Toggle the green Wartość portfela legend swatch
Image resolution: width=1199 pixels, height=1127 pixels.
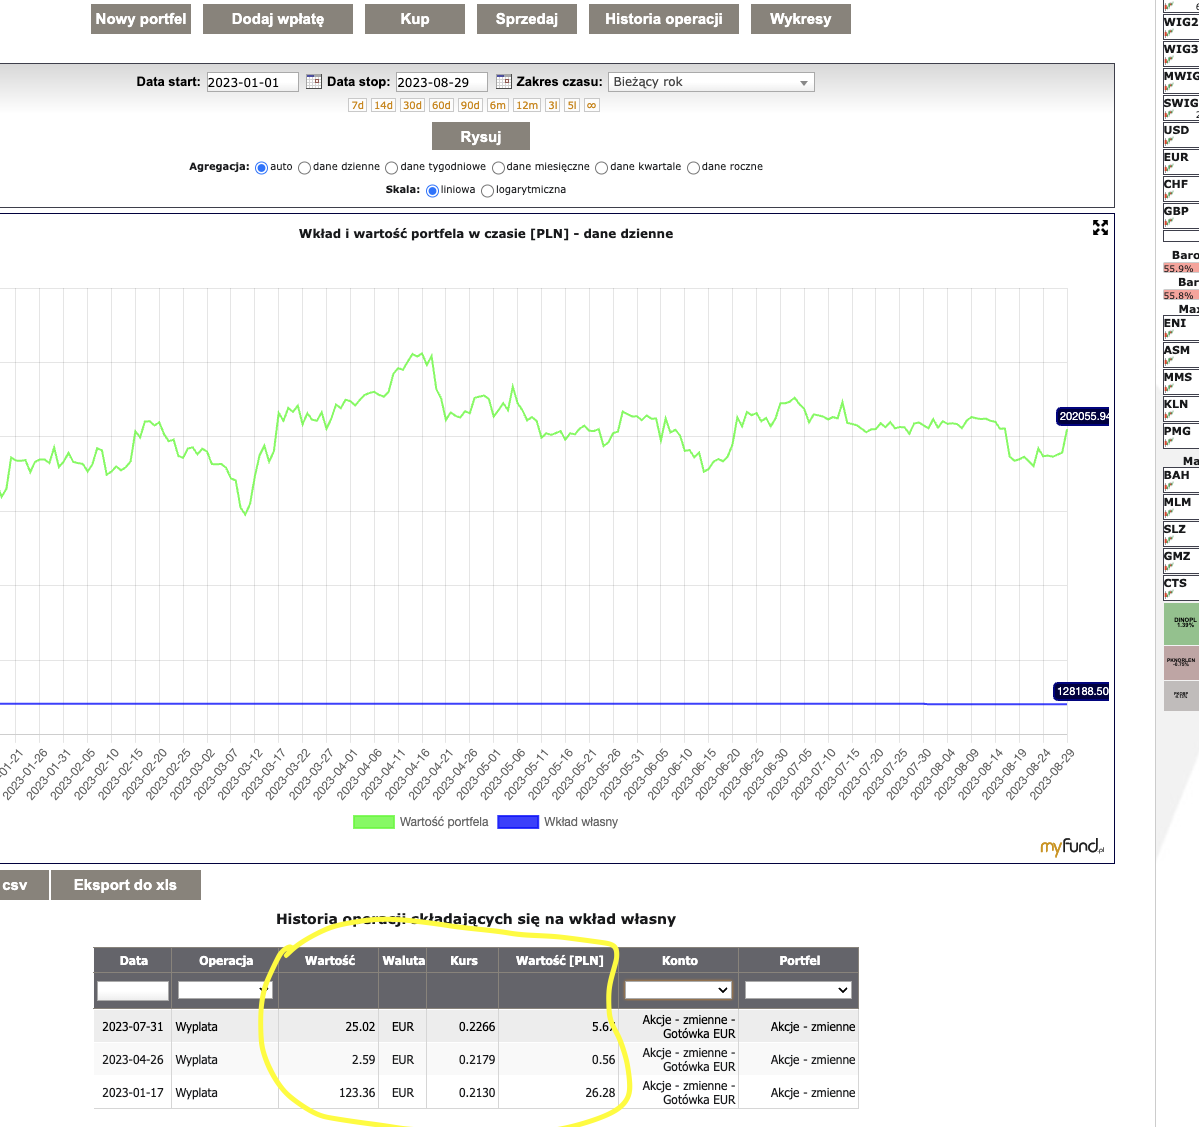point(374,822)
